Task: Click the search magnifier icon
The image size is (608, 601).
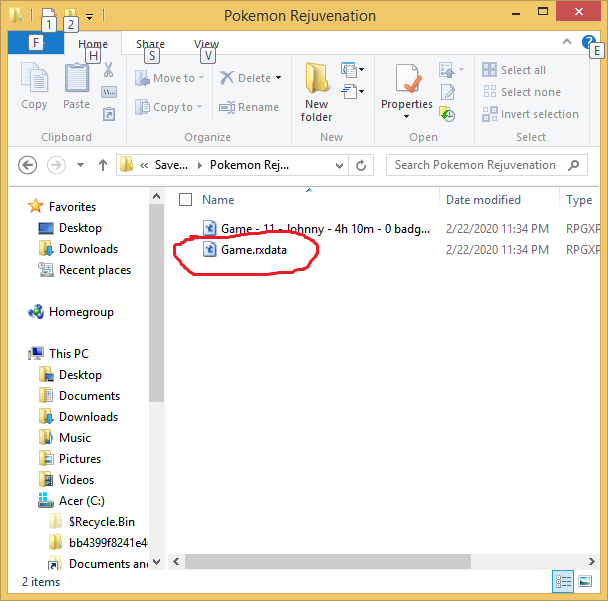Action: tap(573, 165)
